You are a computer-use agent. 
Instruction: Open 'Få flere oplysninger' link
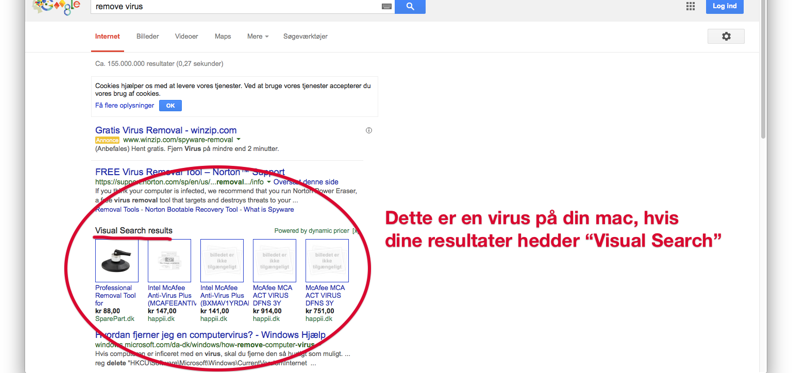125,106
